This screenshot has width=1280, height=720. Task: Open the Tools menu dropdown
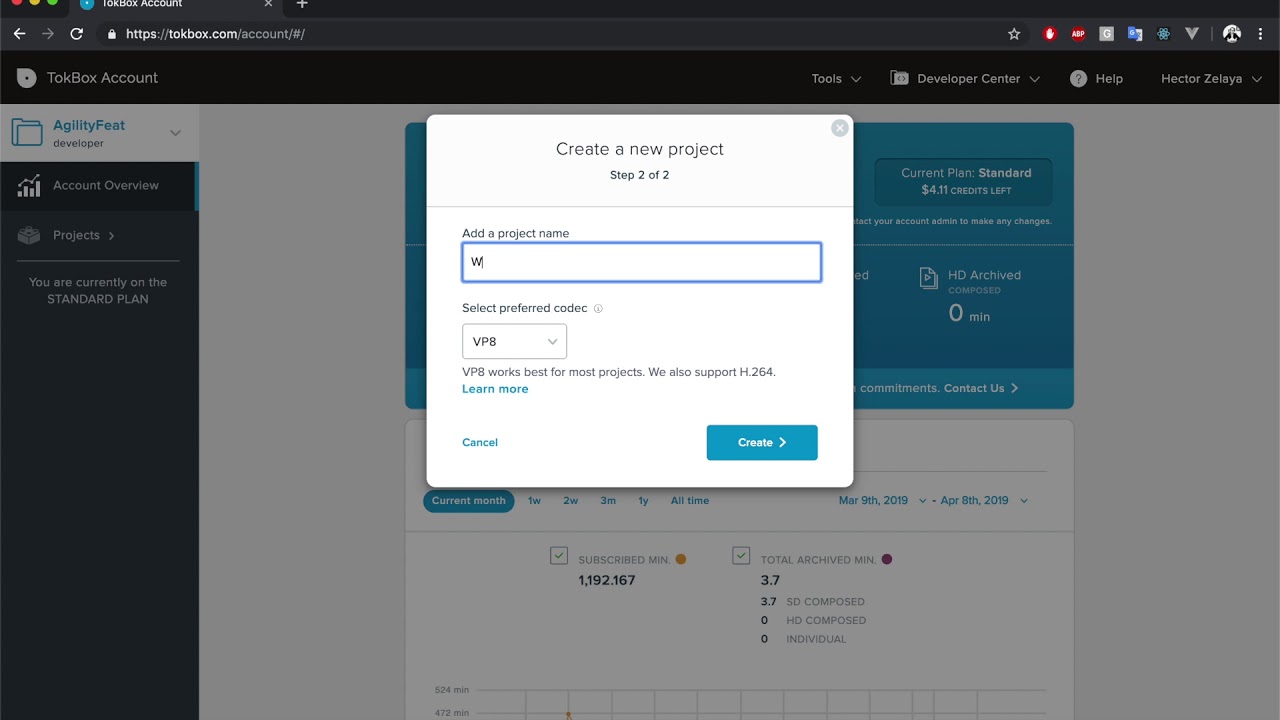(836, 78)
